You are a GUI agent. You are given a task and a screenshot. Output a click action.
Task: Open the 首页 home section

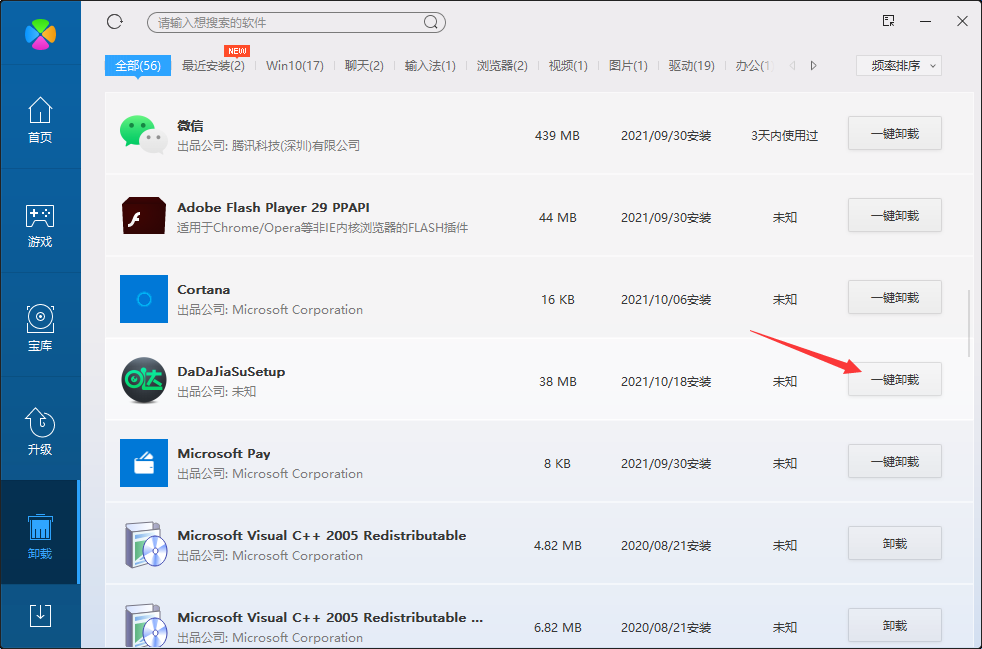(40, 120)
